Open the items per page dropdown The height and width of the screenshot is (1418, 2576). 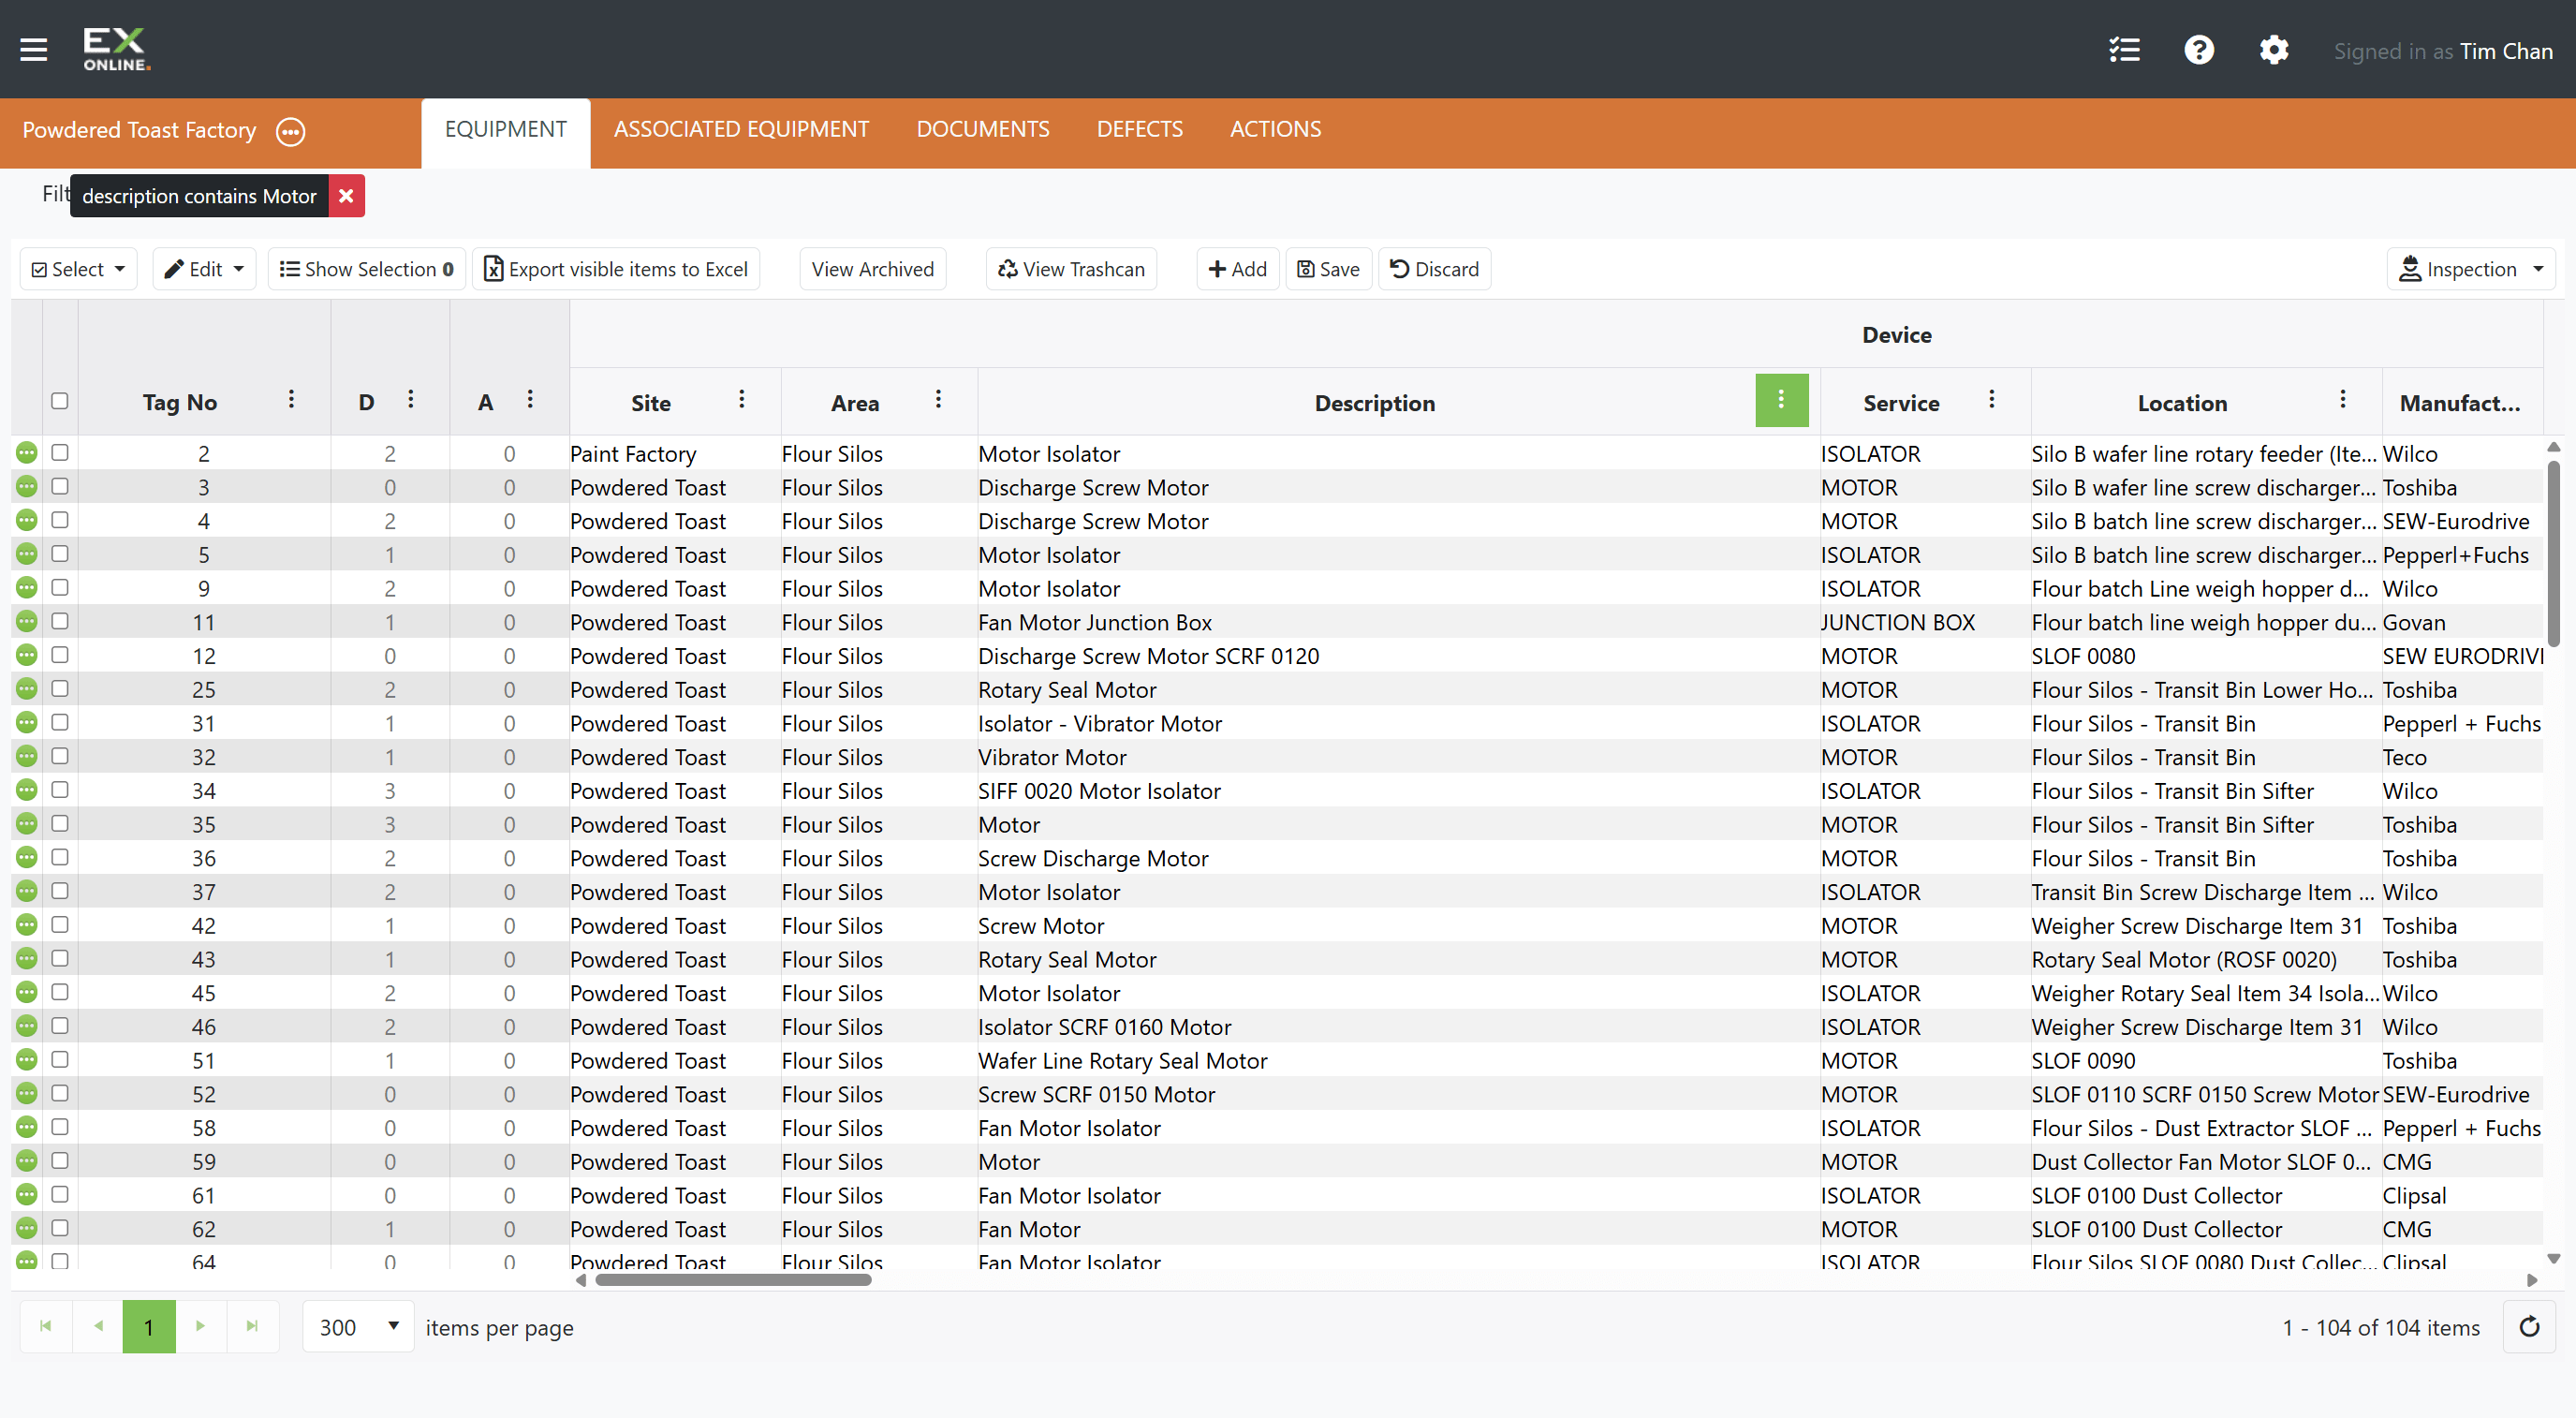point(358,1326)
